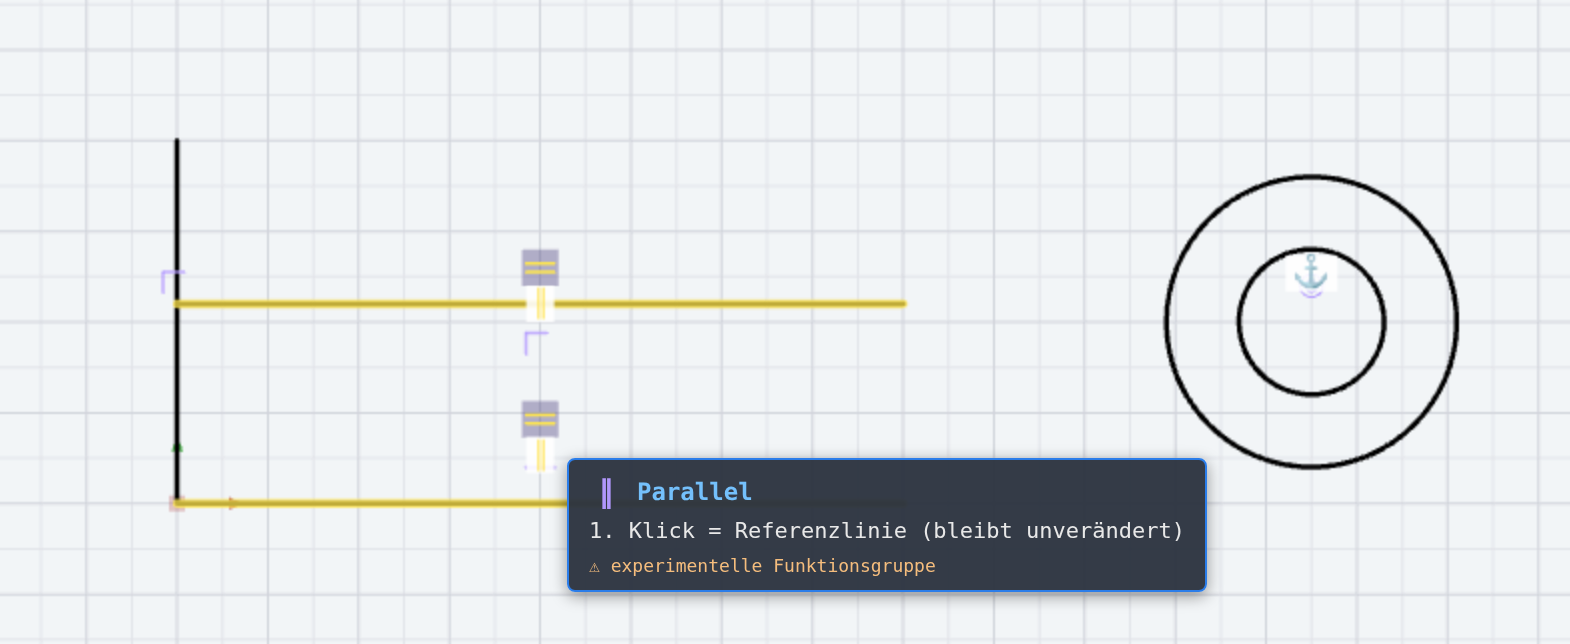This screenshot has width=1570, height=644.
Task: Click the 'experimentelle Funktionsgruppe' warning text
Action: tap(773, 566)
